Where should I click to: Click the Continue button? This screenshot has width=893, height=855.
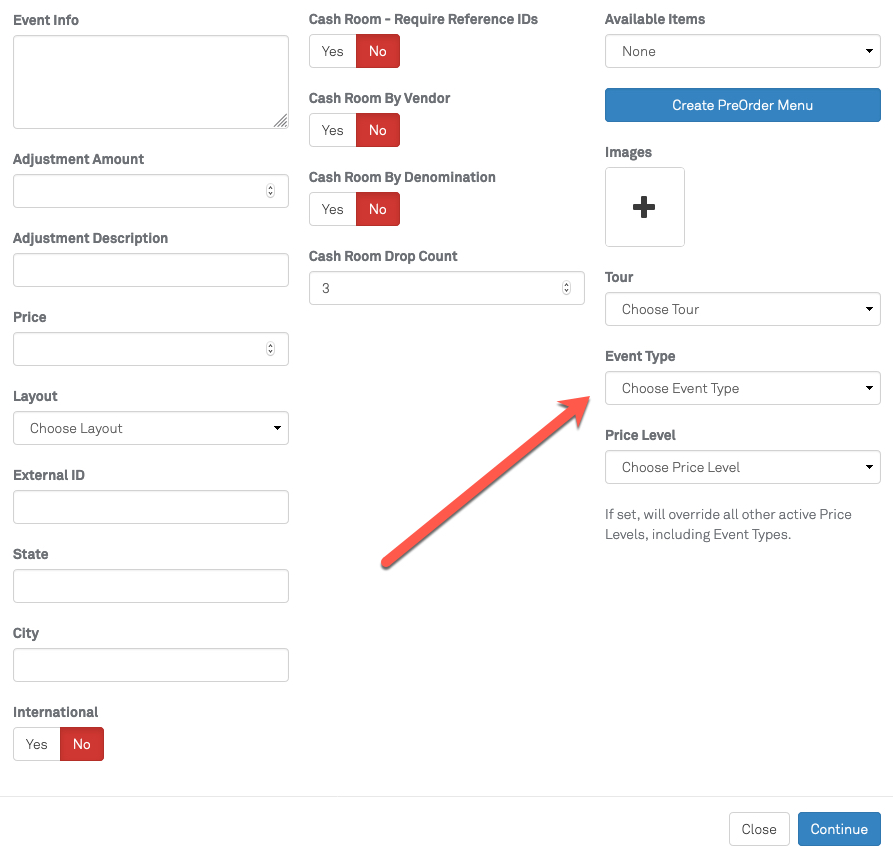[x=838, y=829]
